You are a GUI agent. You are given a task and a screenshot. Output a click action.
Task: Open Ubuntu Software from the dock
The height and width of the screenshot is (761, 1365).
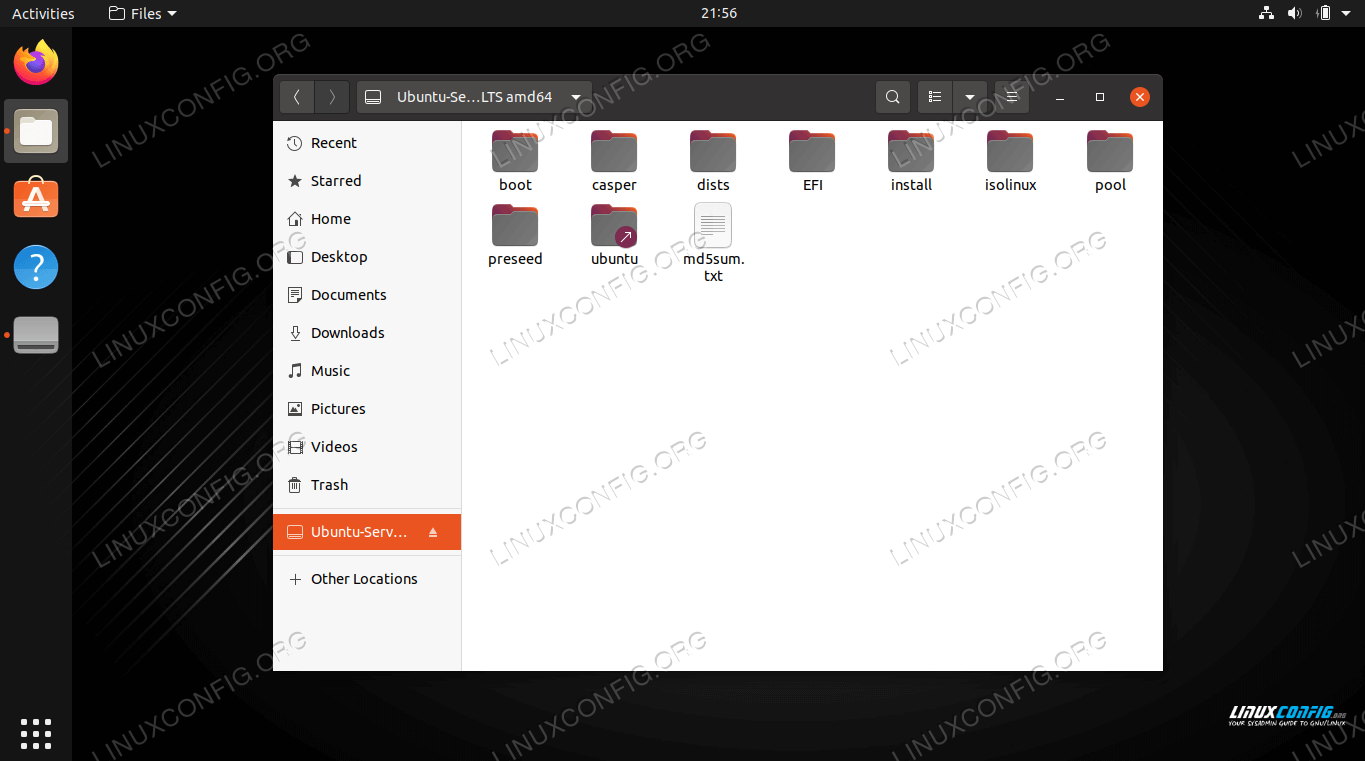click(x=36, y=199)
